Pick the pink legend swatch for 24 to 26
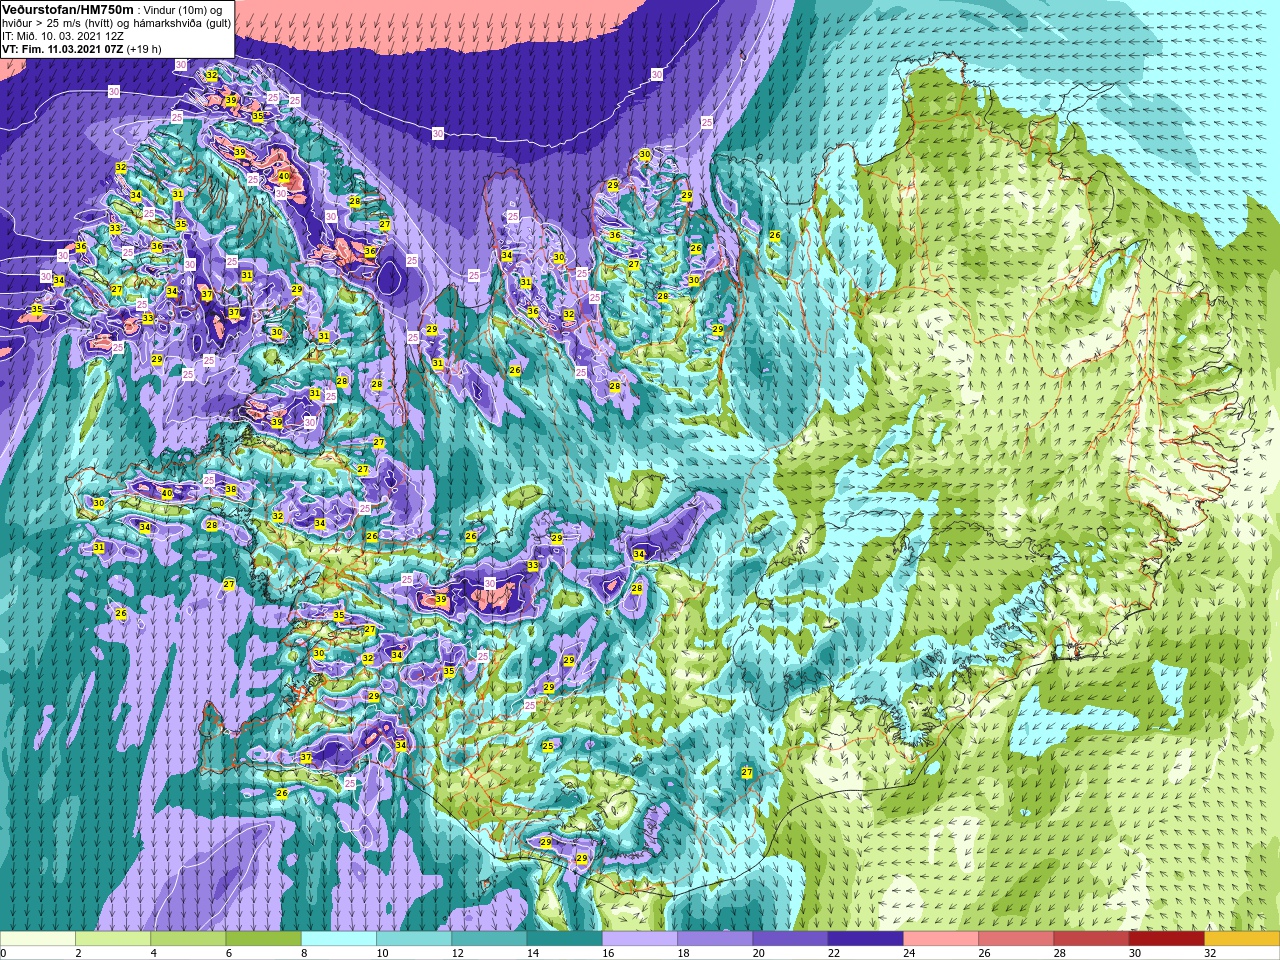Screen dimensions: 1280x960 [941, 939]
